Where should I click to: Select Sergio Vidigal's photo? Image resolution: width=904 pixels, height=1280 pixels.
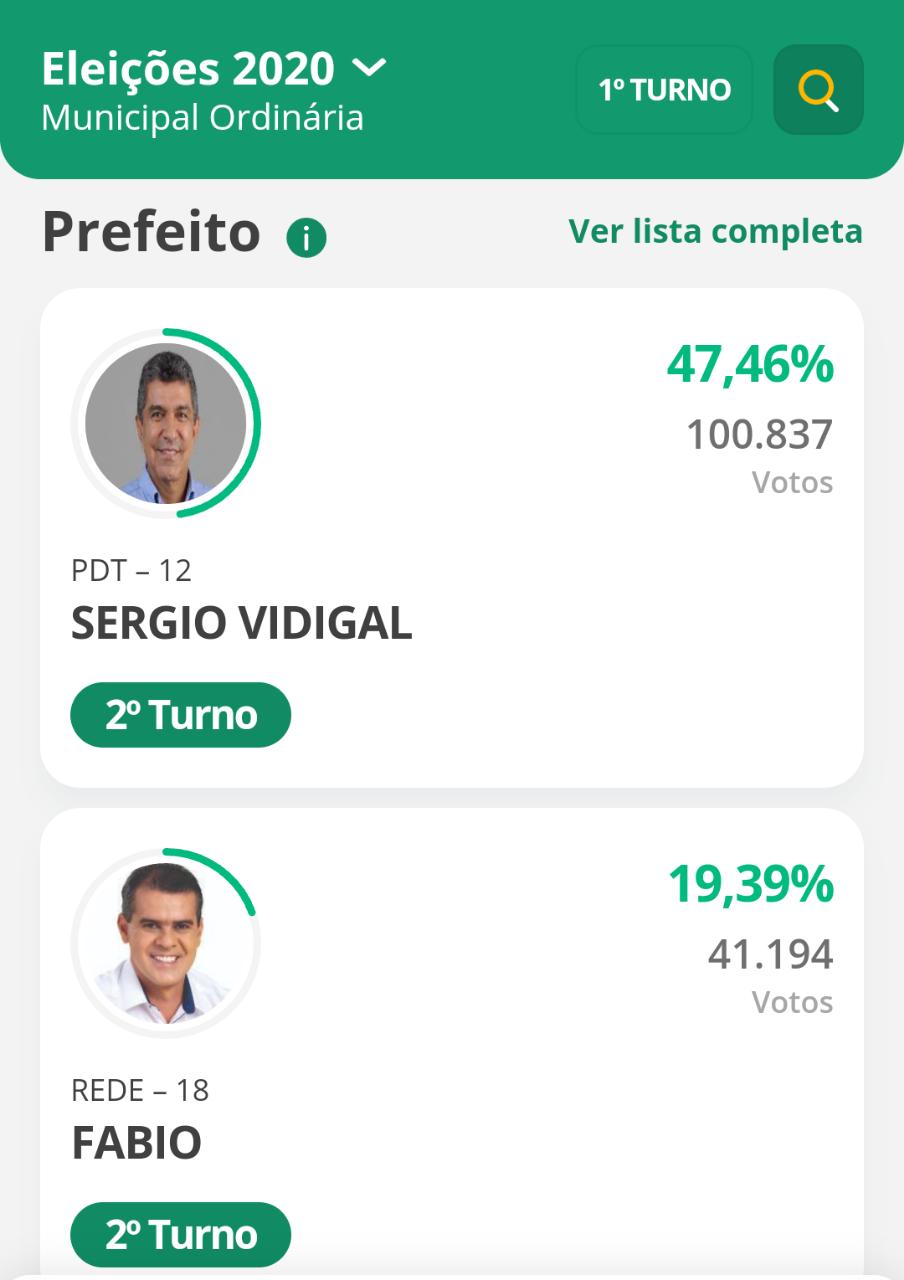coord(166,423)
